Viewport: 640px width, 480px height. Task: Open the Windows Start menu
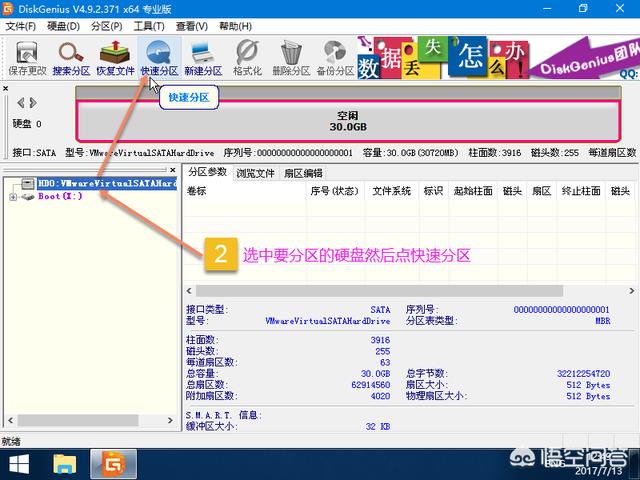(x=19, y=464)
